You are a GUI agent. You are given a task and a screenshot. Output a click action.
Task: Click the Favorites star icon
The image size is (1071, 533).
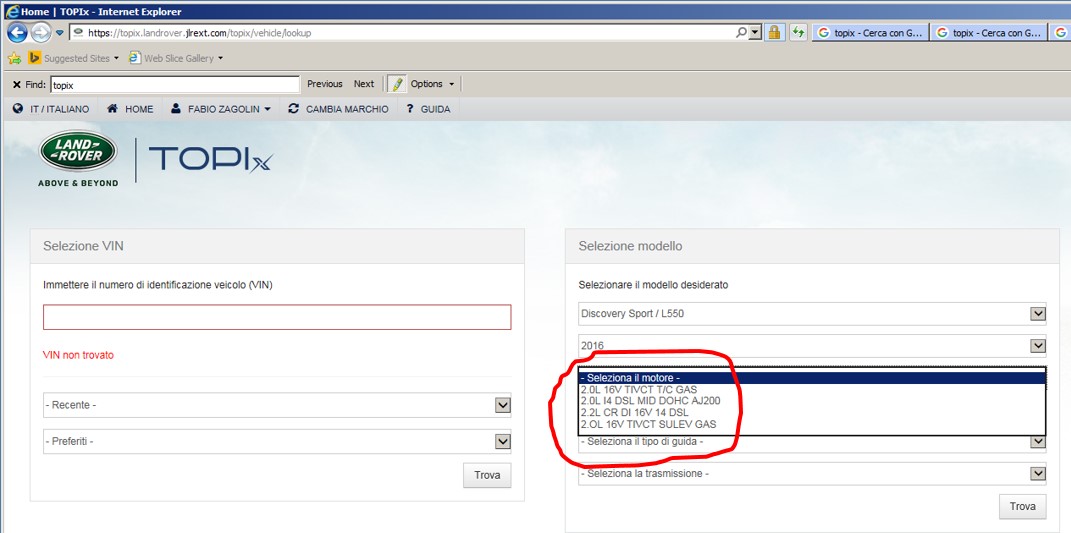pyautogui.click(x=14, y=59)
